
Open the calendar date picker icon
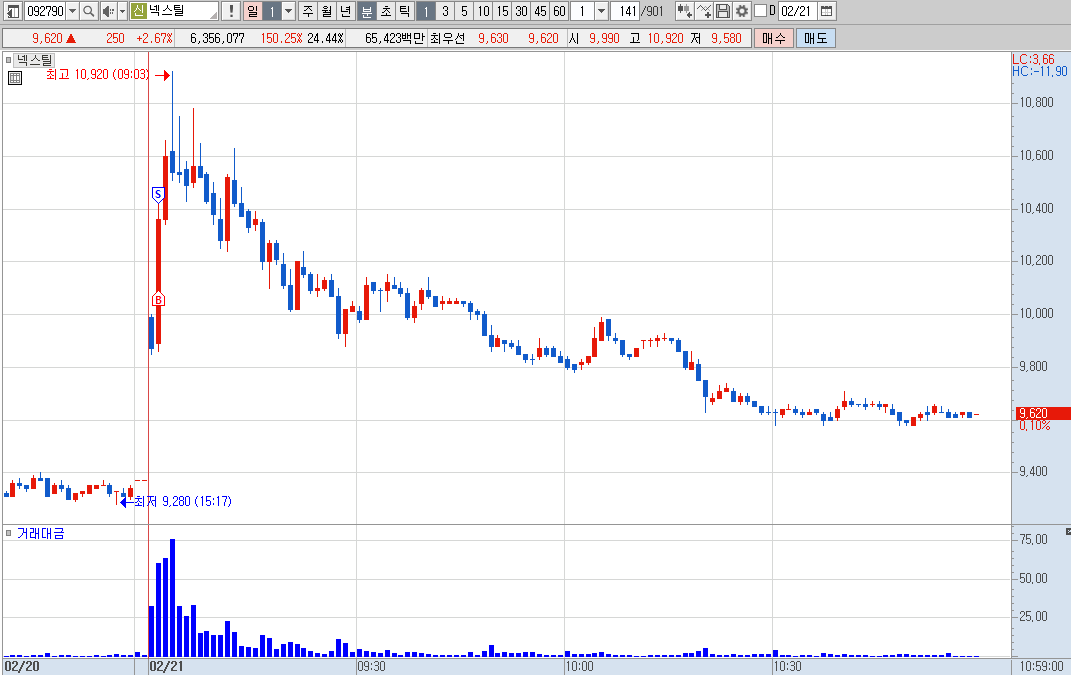(x=826, y=11)
